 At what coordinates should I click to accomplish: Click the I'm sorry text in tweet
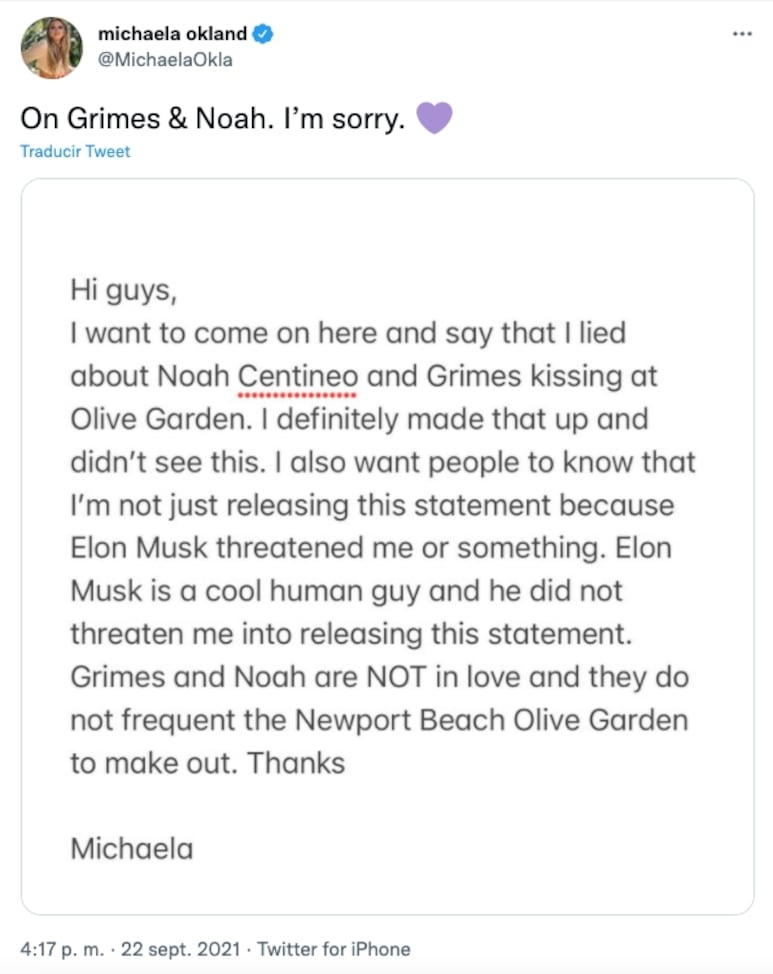tap(344, 118)
